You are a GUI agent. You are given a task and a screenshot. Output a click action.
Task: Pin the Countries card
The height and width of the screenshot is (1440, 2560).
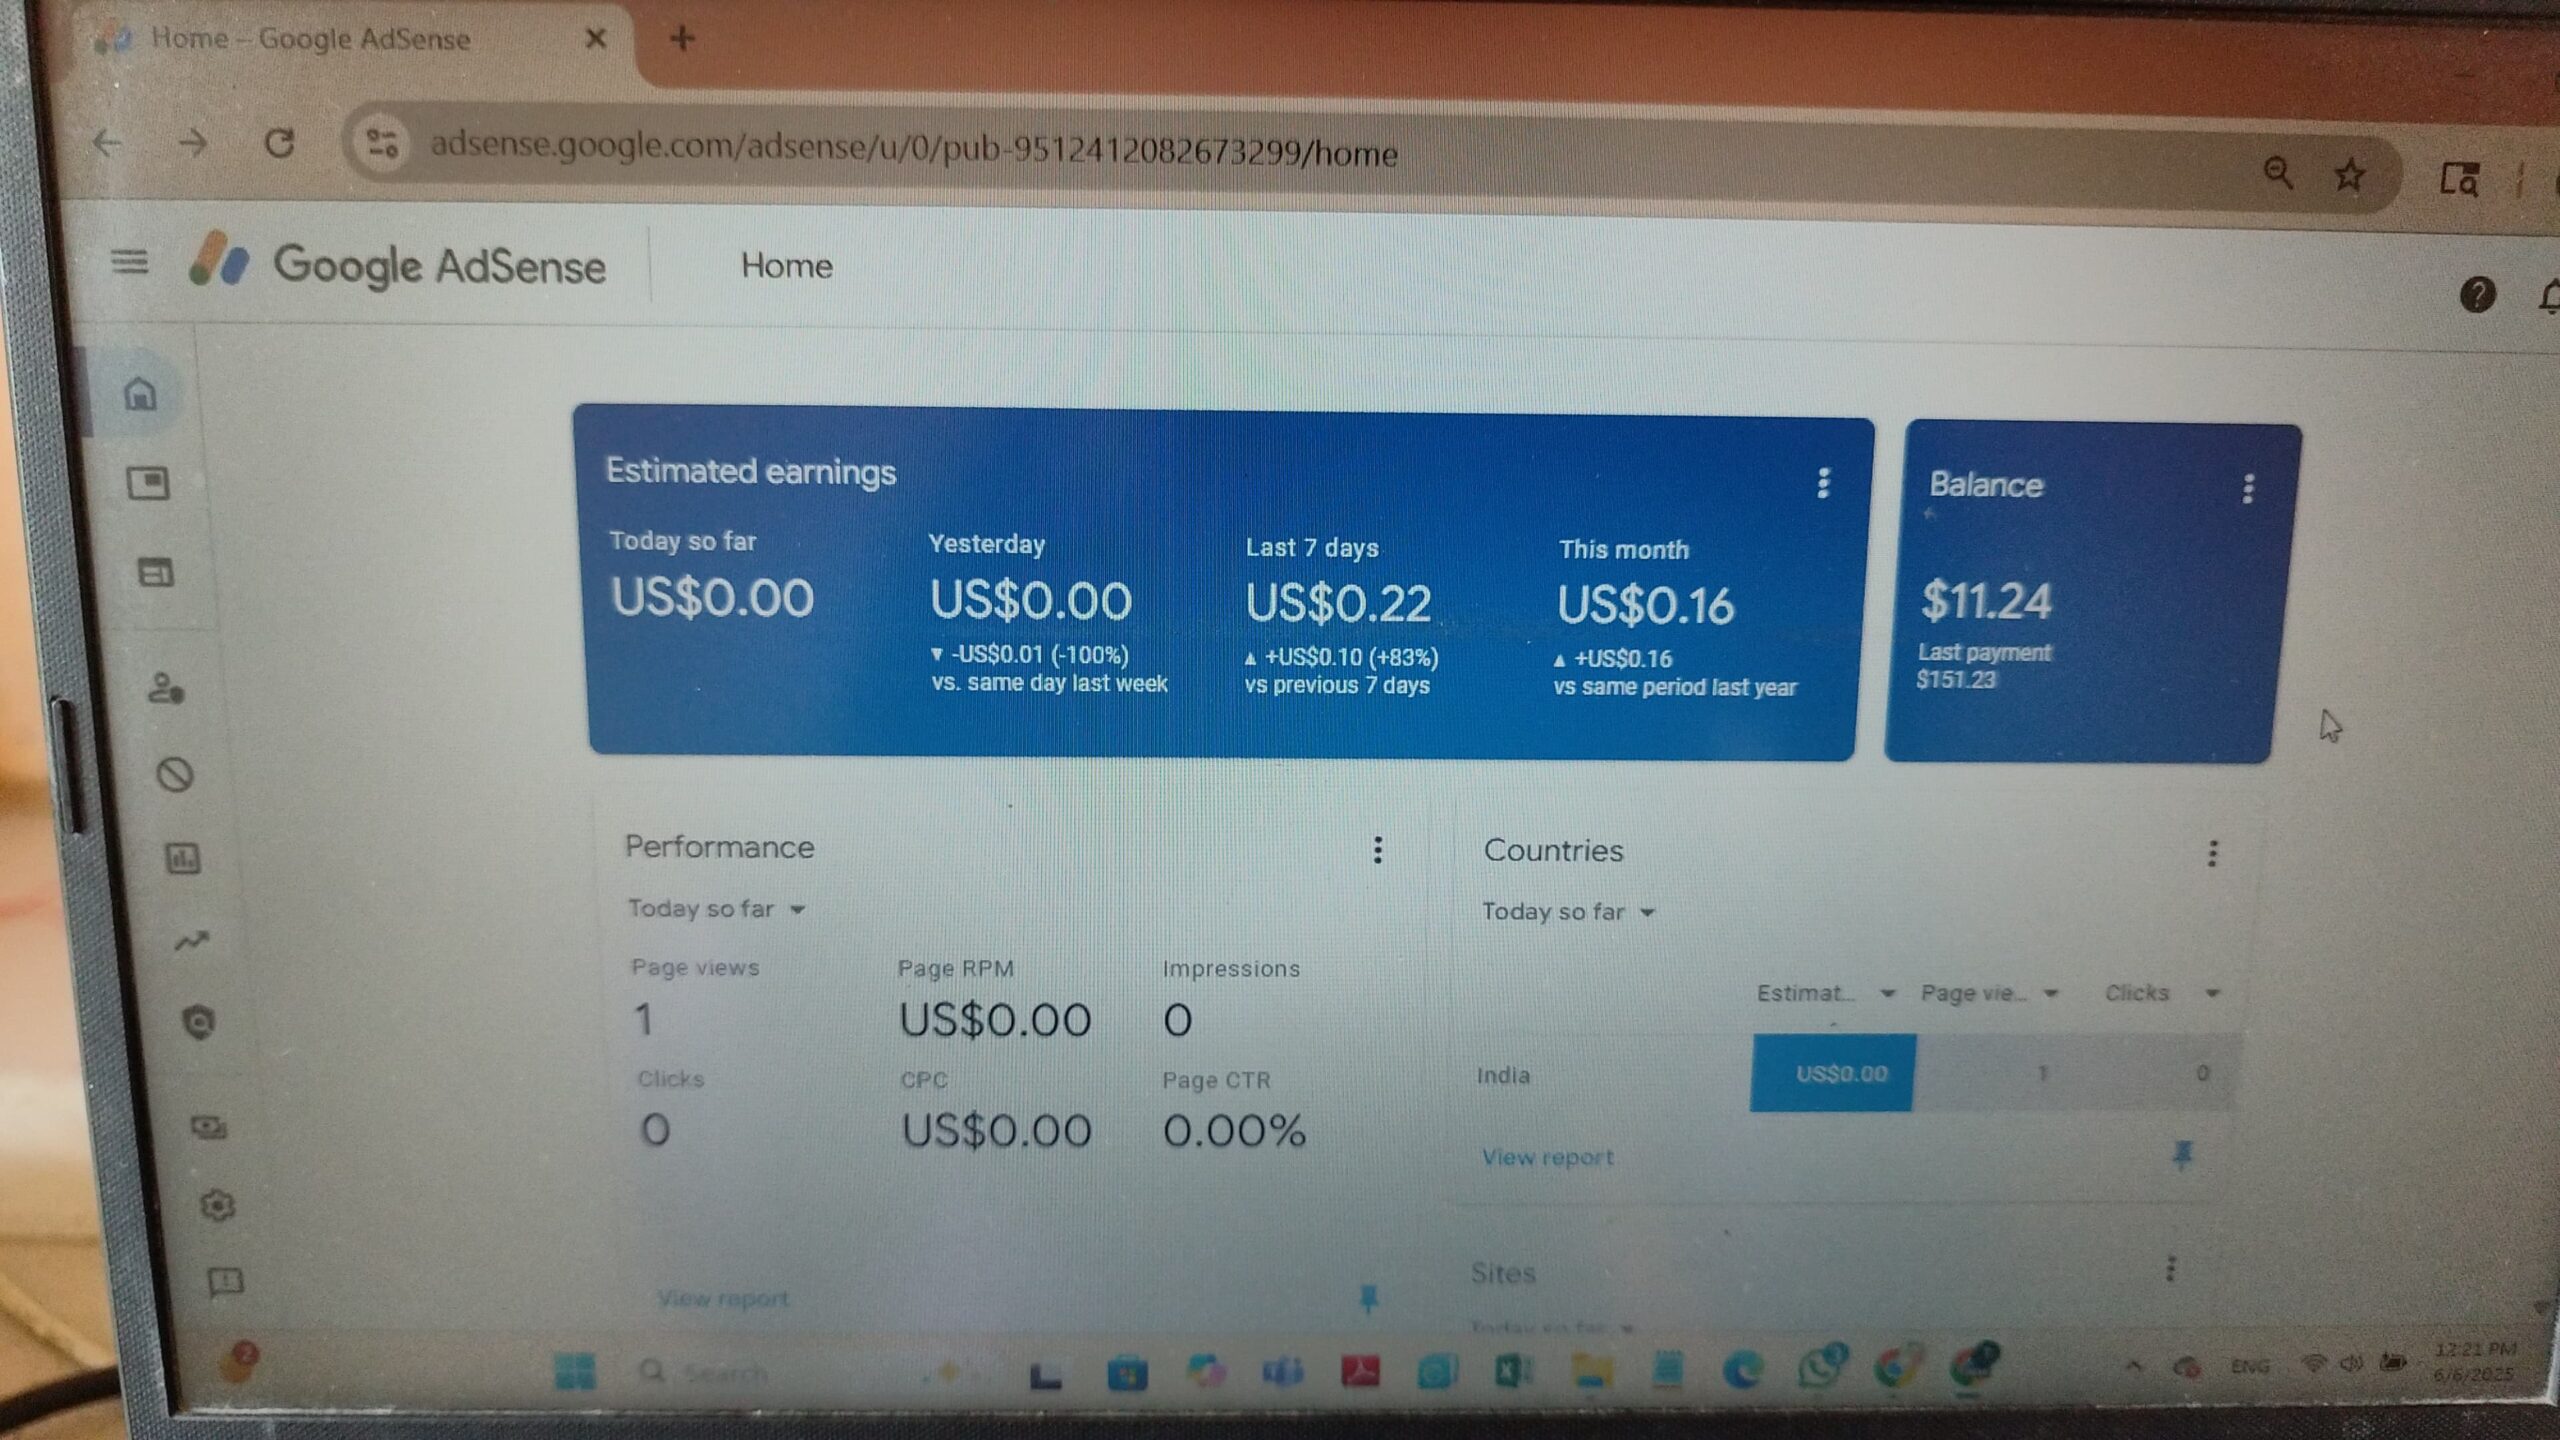pyautogui.click(x=2182, y=1155)
